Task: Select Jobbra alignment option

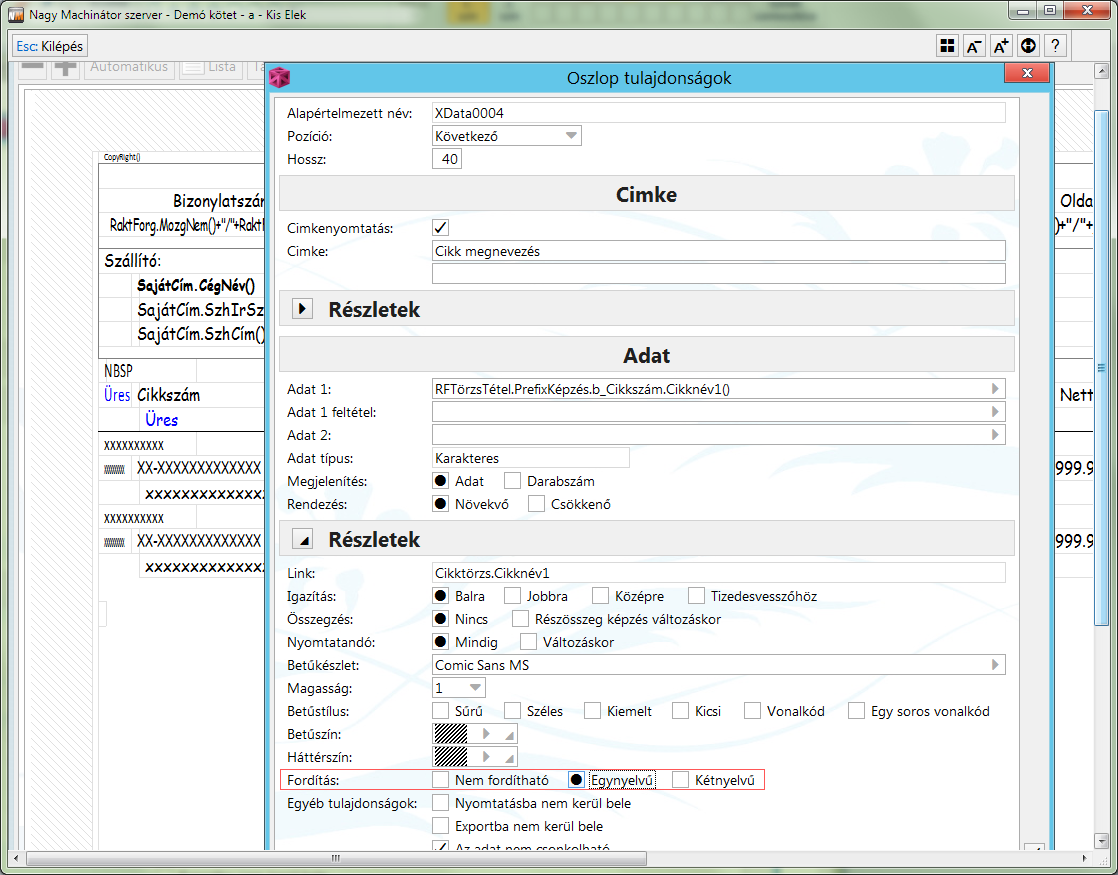Action: [512, 596]
